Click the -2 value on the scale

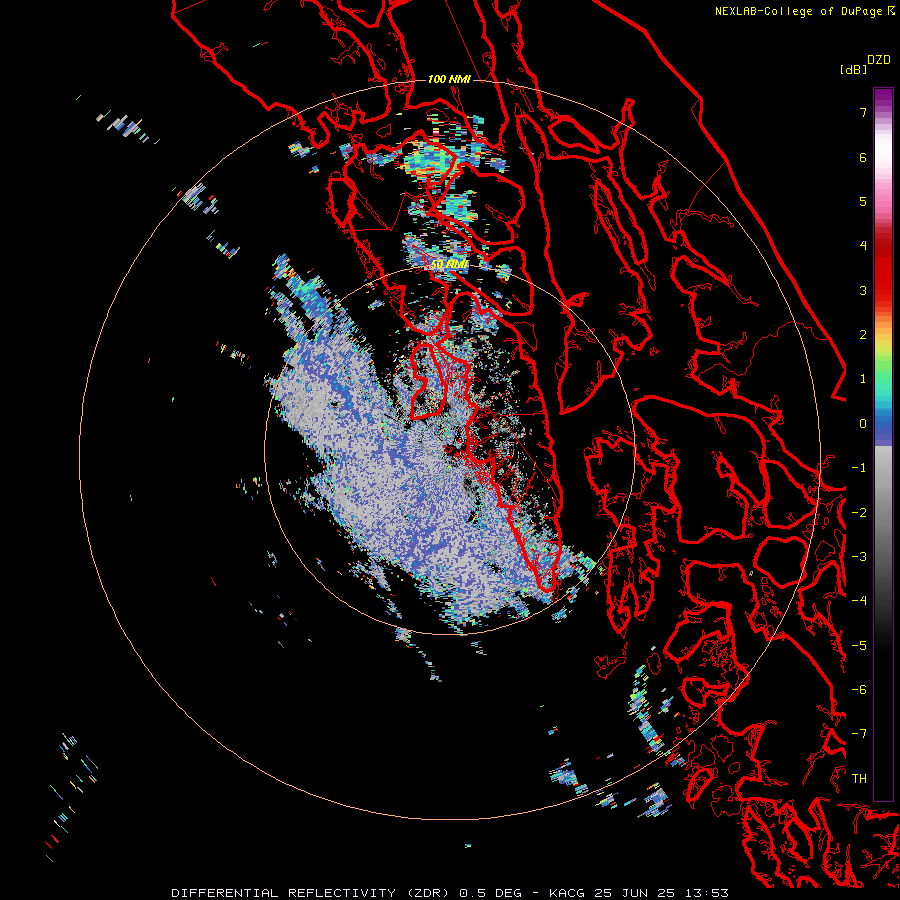click(x=859, y=513)
